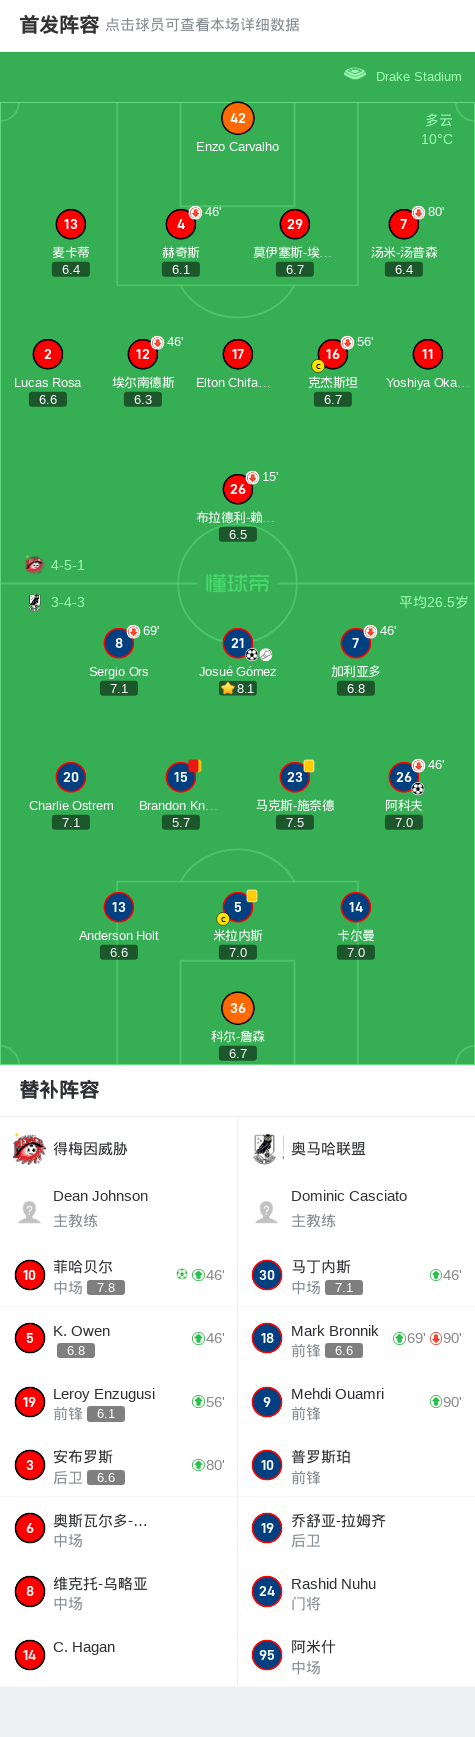
Task: Select substitute Mehdi Ouamri's row
Action: pos(356,1402)
